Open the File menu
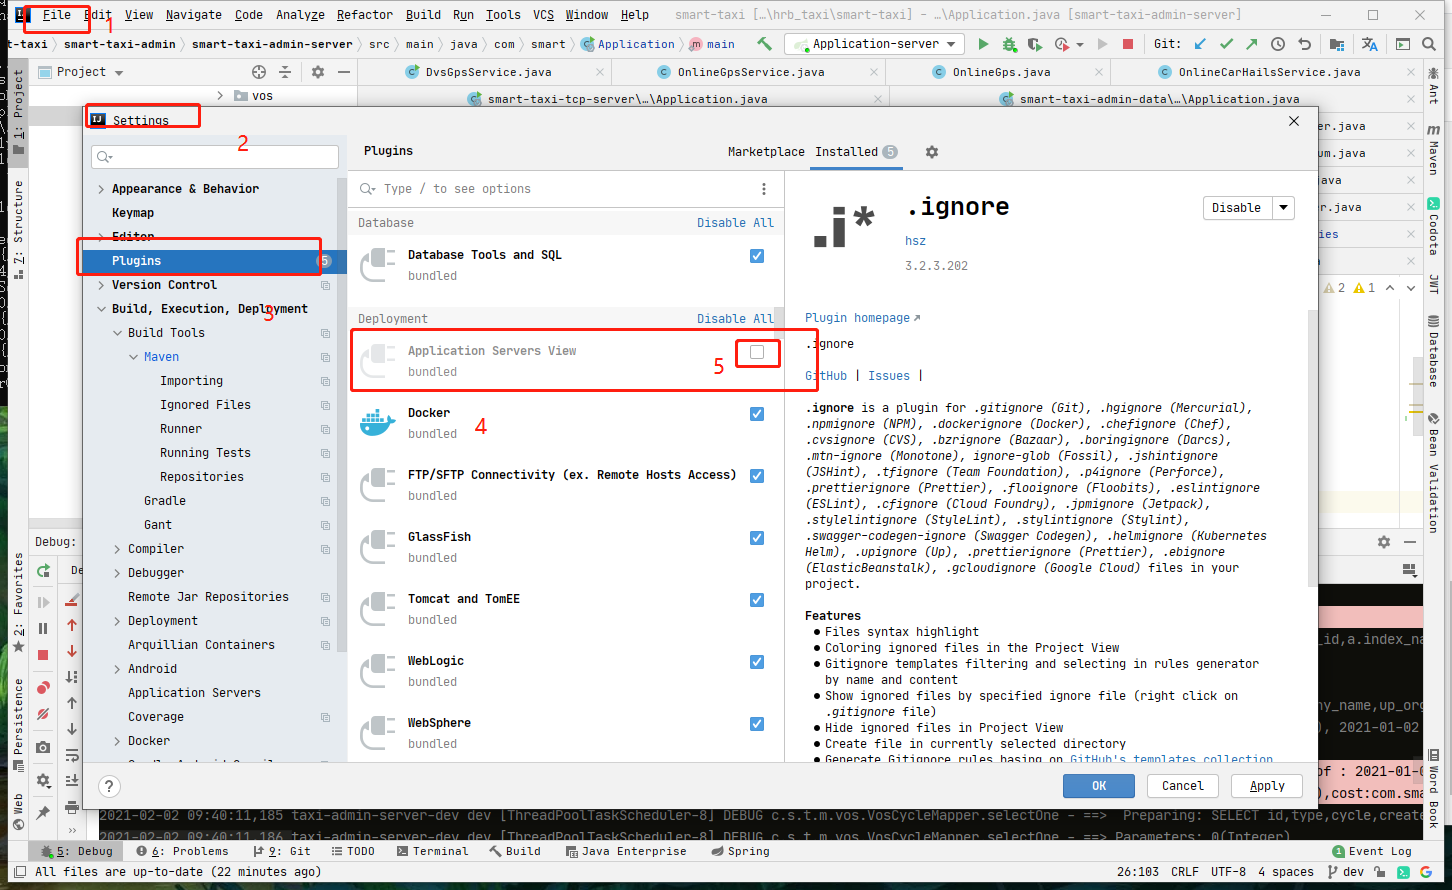 coord(57,15)
